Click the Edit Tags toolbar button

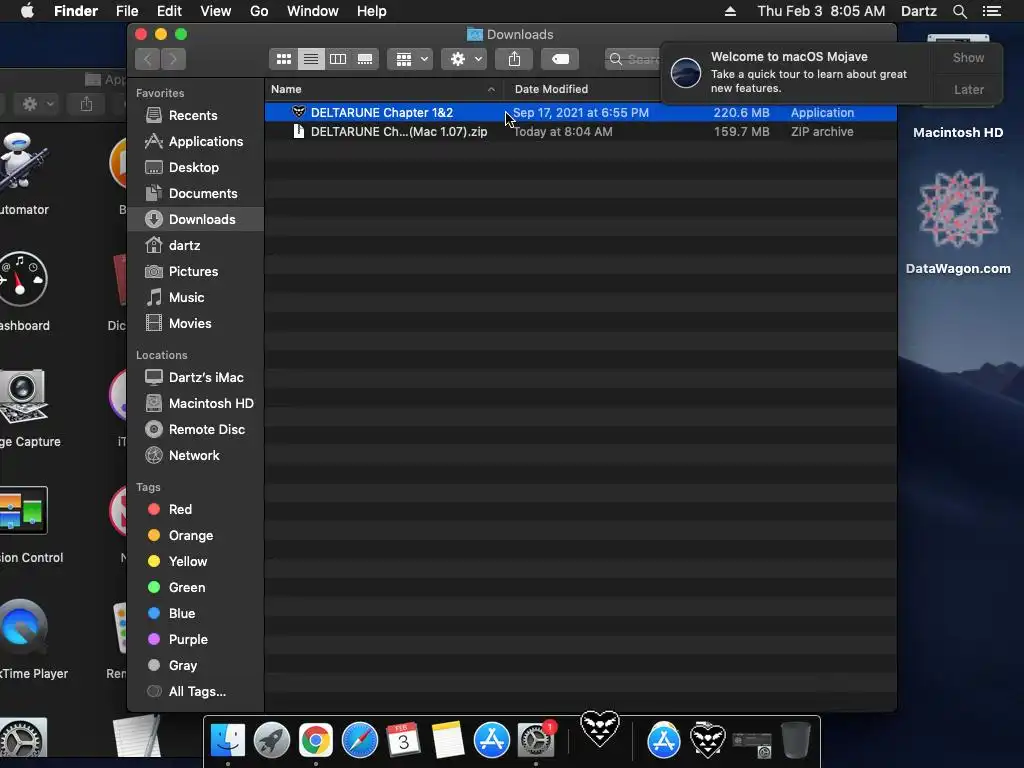click(x=560, y=59)
